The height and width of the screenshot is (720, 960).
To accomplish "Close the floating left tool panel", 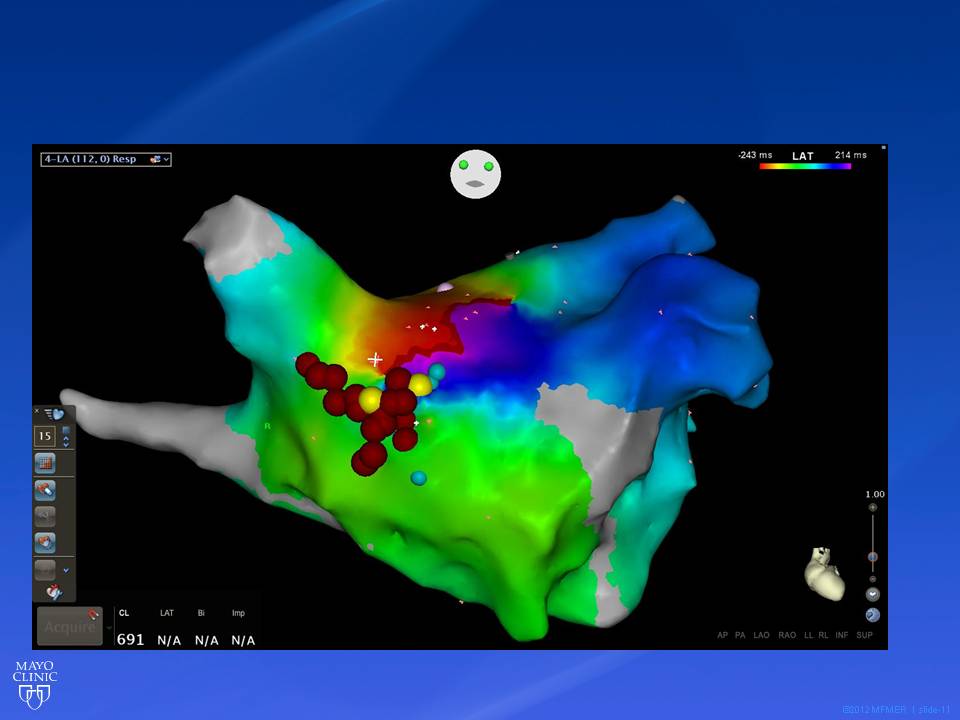I will (x=37, y=411).
